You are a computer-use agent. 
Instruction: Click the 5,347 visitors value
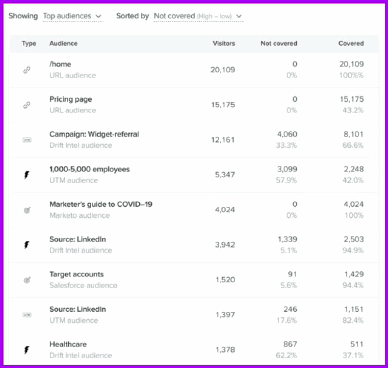[225, 175]
